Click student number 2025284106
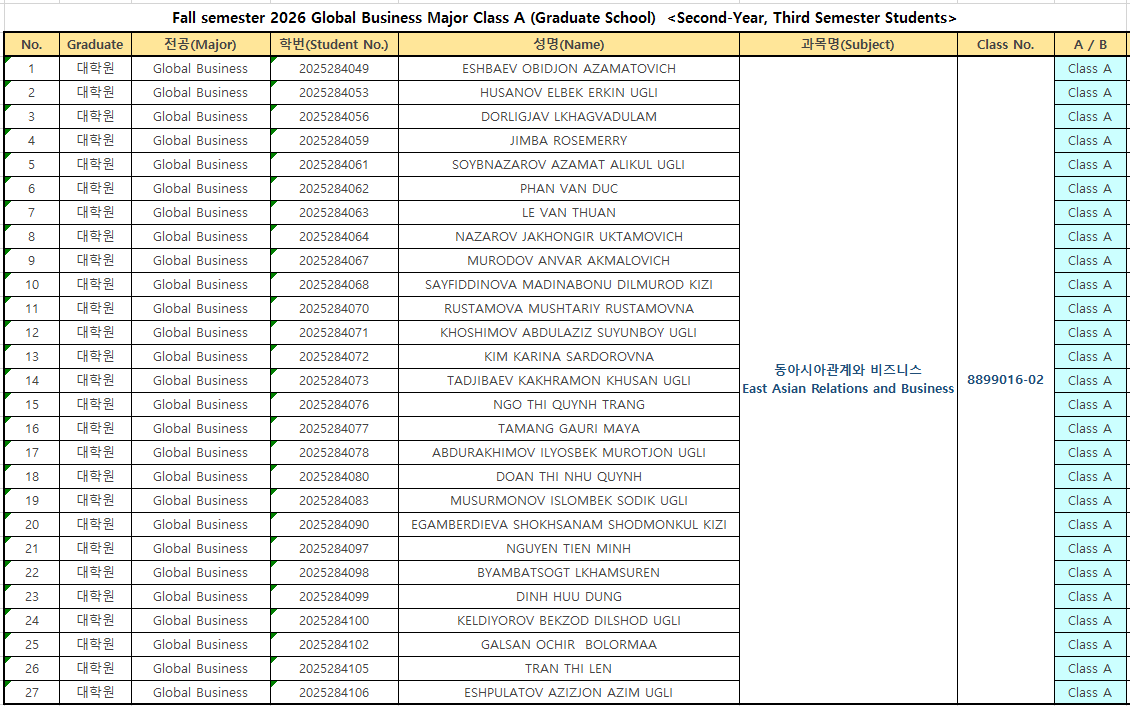 click(x=334, y=692)
